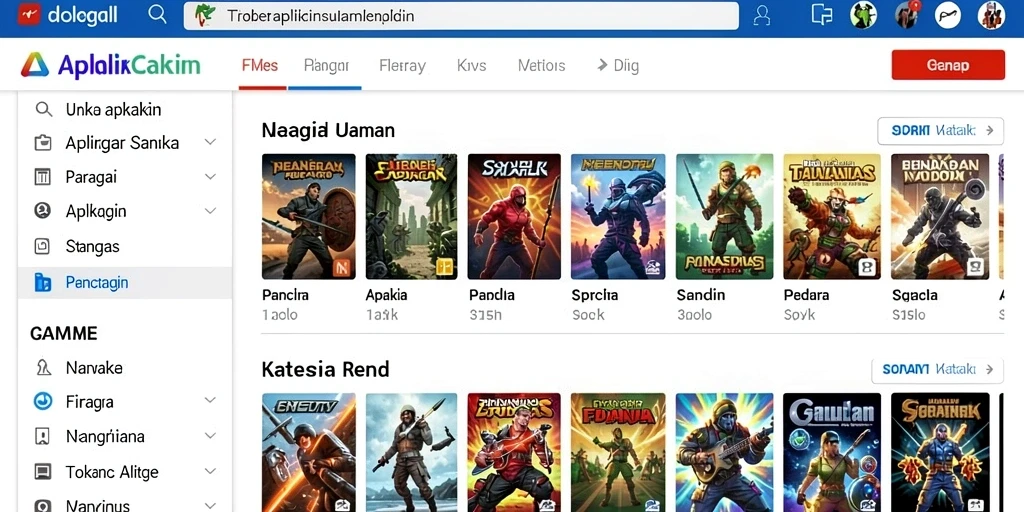Click the Narvake sidebar icon
This screenshot has width=1024, height=512.
pyautogui.click(x=42, y=368)
